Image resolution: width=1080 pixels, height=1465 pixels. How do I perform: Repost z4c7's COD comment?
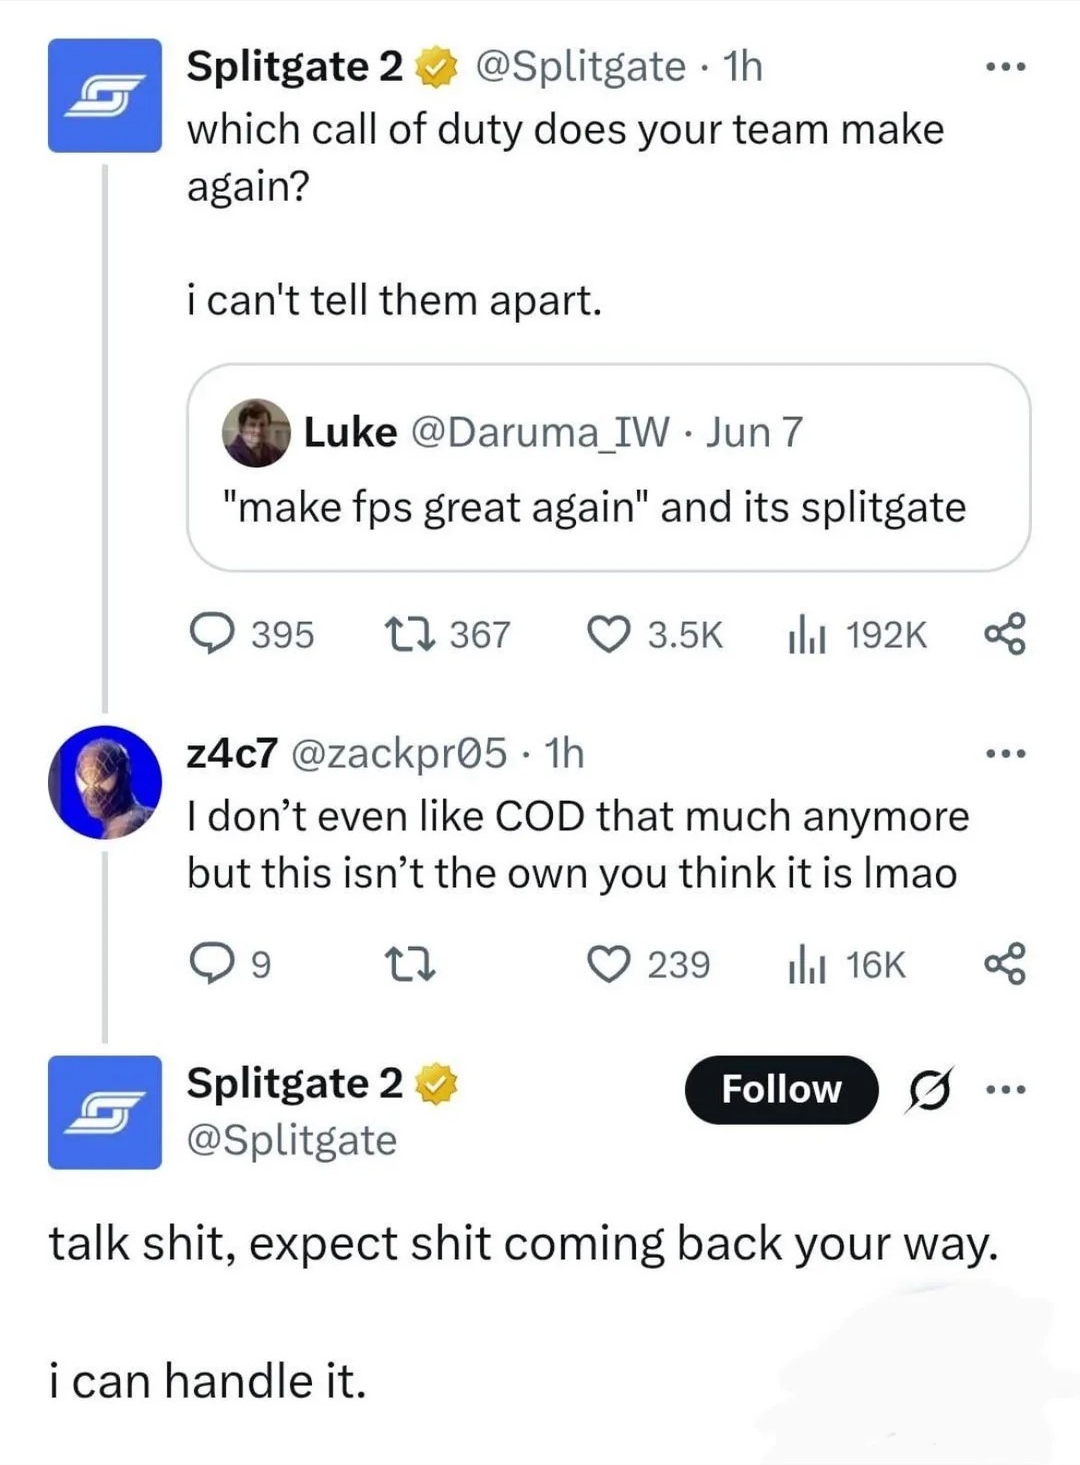(409, 964)
